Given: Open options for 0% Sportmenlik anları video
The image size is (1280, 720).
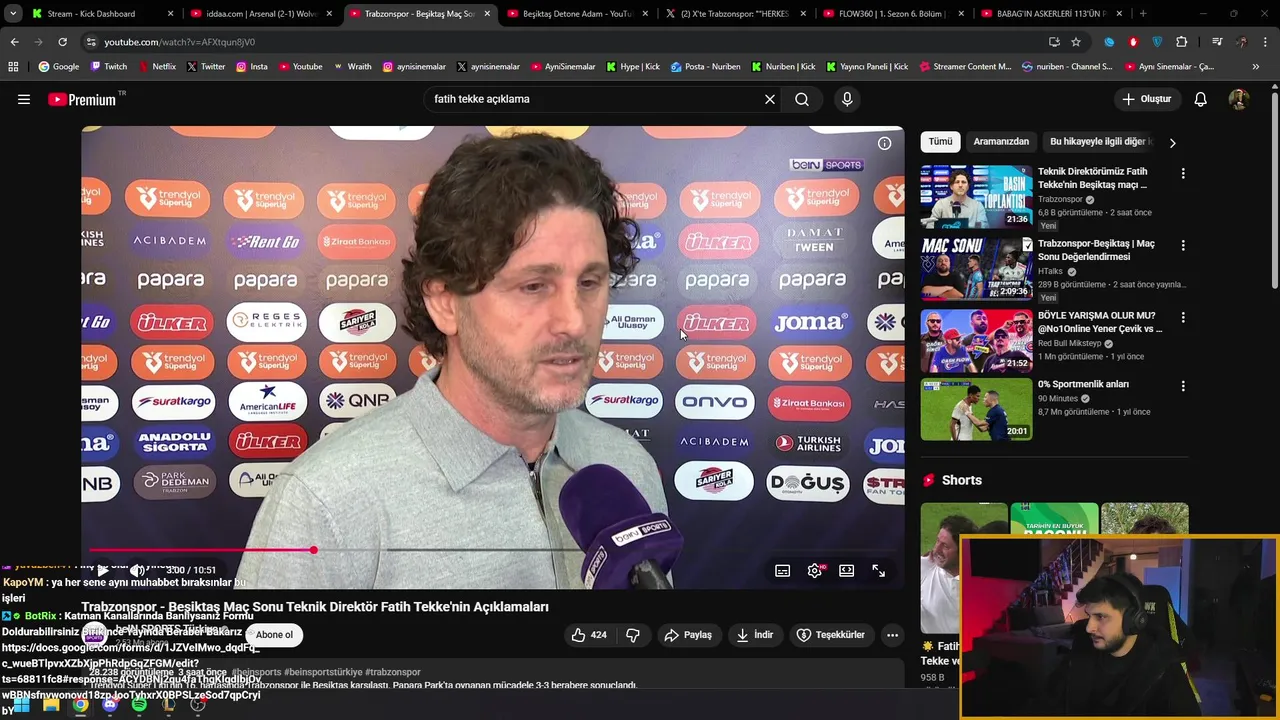Looking at the screenshot, I should 1183,386.
